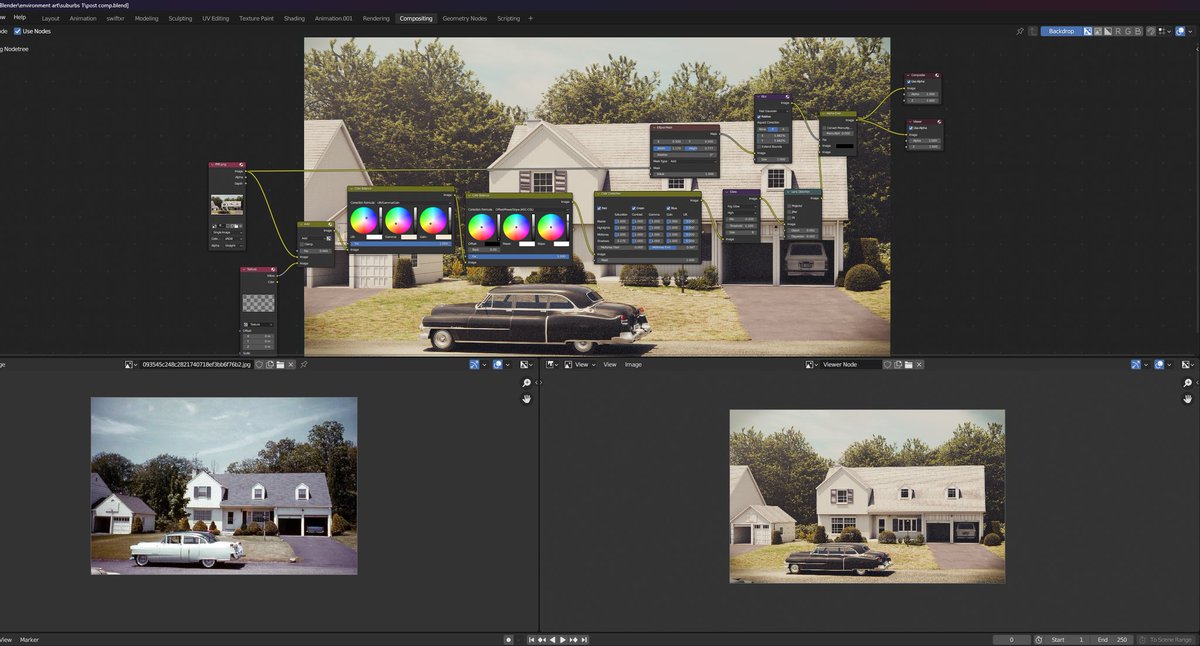Open the image browse dropdown beside Viewer Node
The width and height of the screenshot is (1200, 646).
[811, 365]
